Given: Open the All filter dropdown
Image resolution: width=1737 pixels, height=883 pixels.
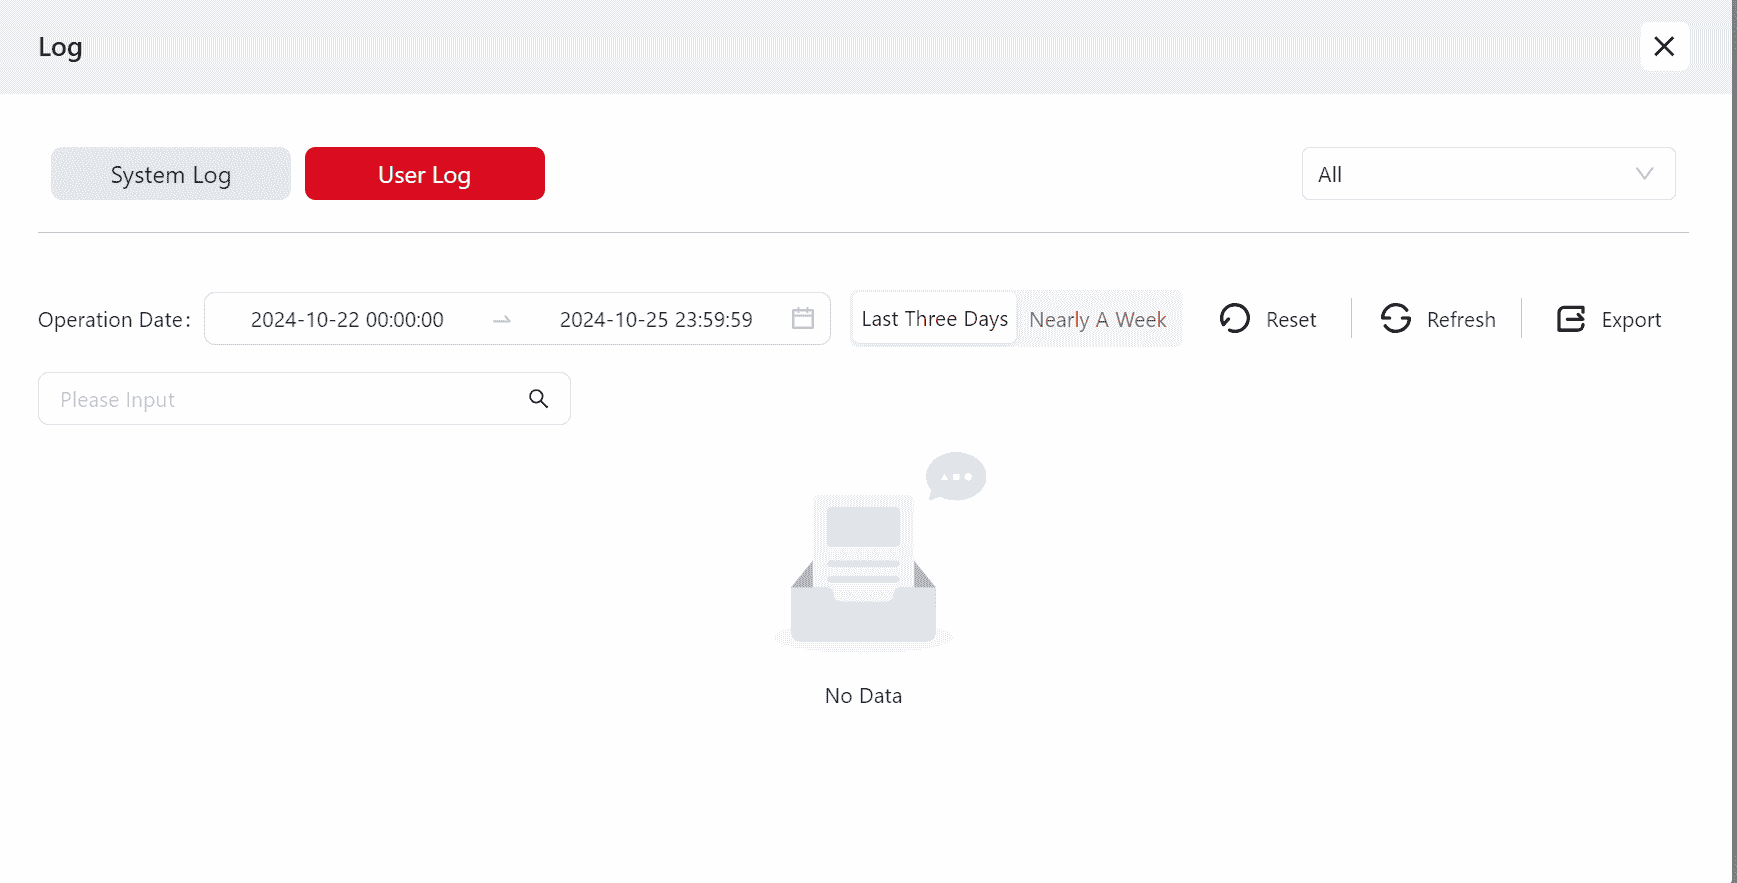Looking at the screenshot, I should [1470, 174].
